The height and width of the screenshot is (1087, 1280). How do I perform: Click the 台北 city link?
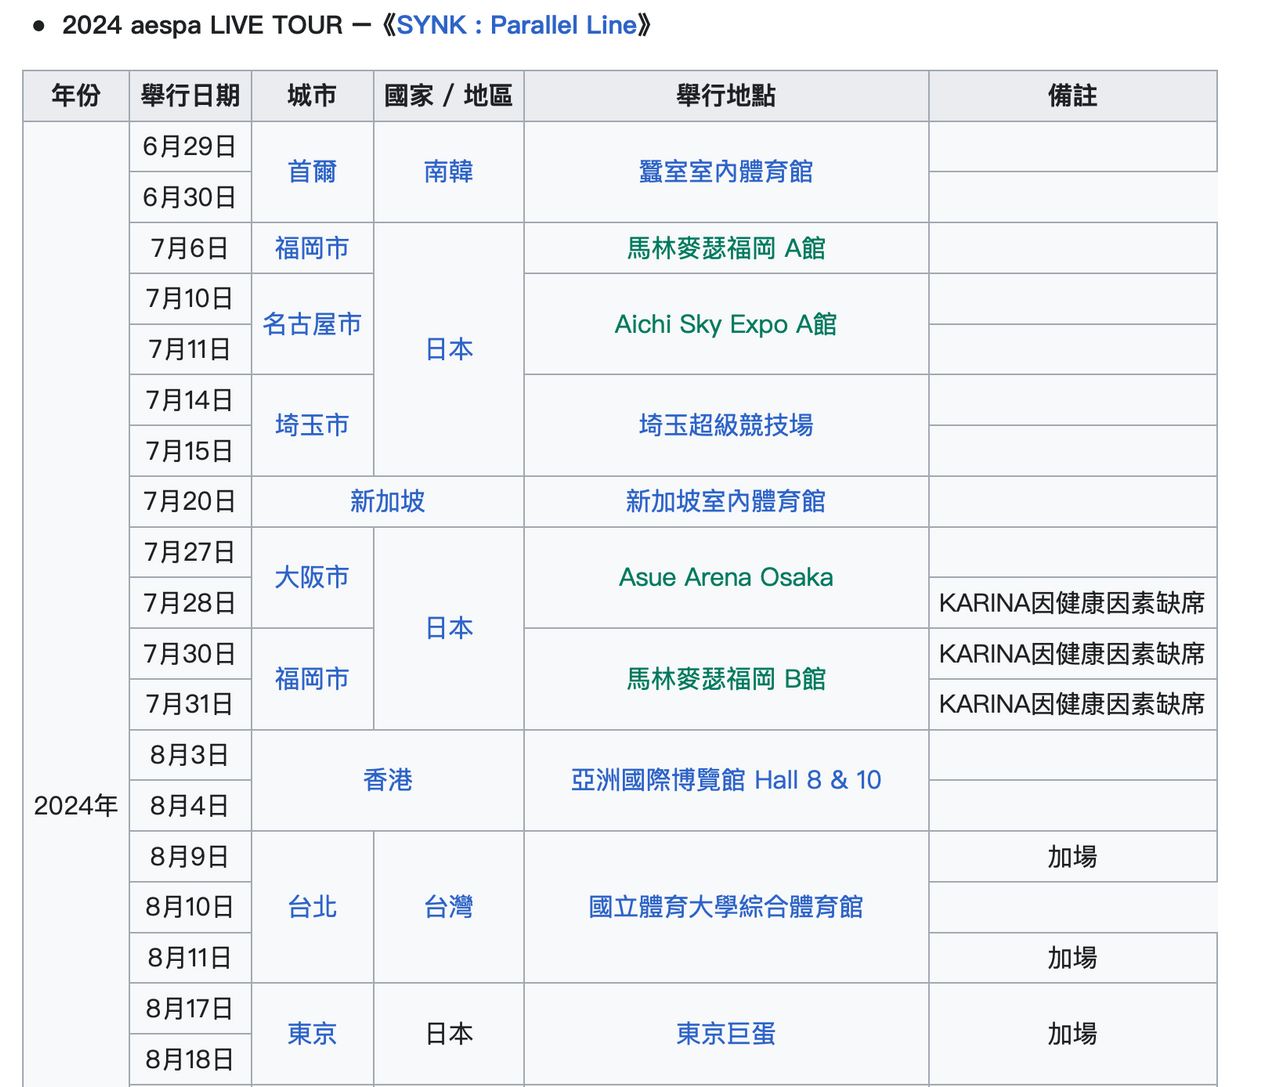coord(311,907)
